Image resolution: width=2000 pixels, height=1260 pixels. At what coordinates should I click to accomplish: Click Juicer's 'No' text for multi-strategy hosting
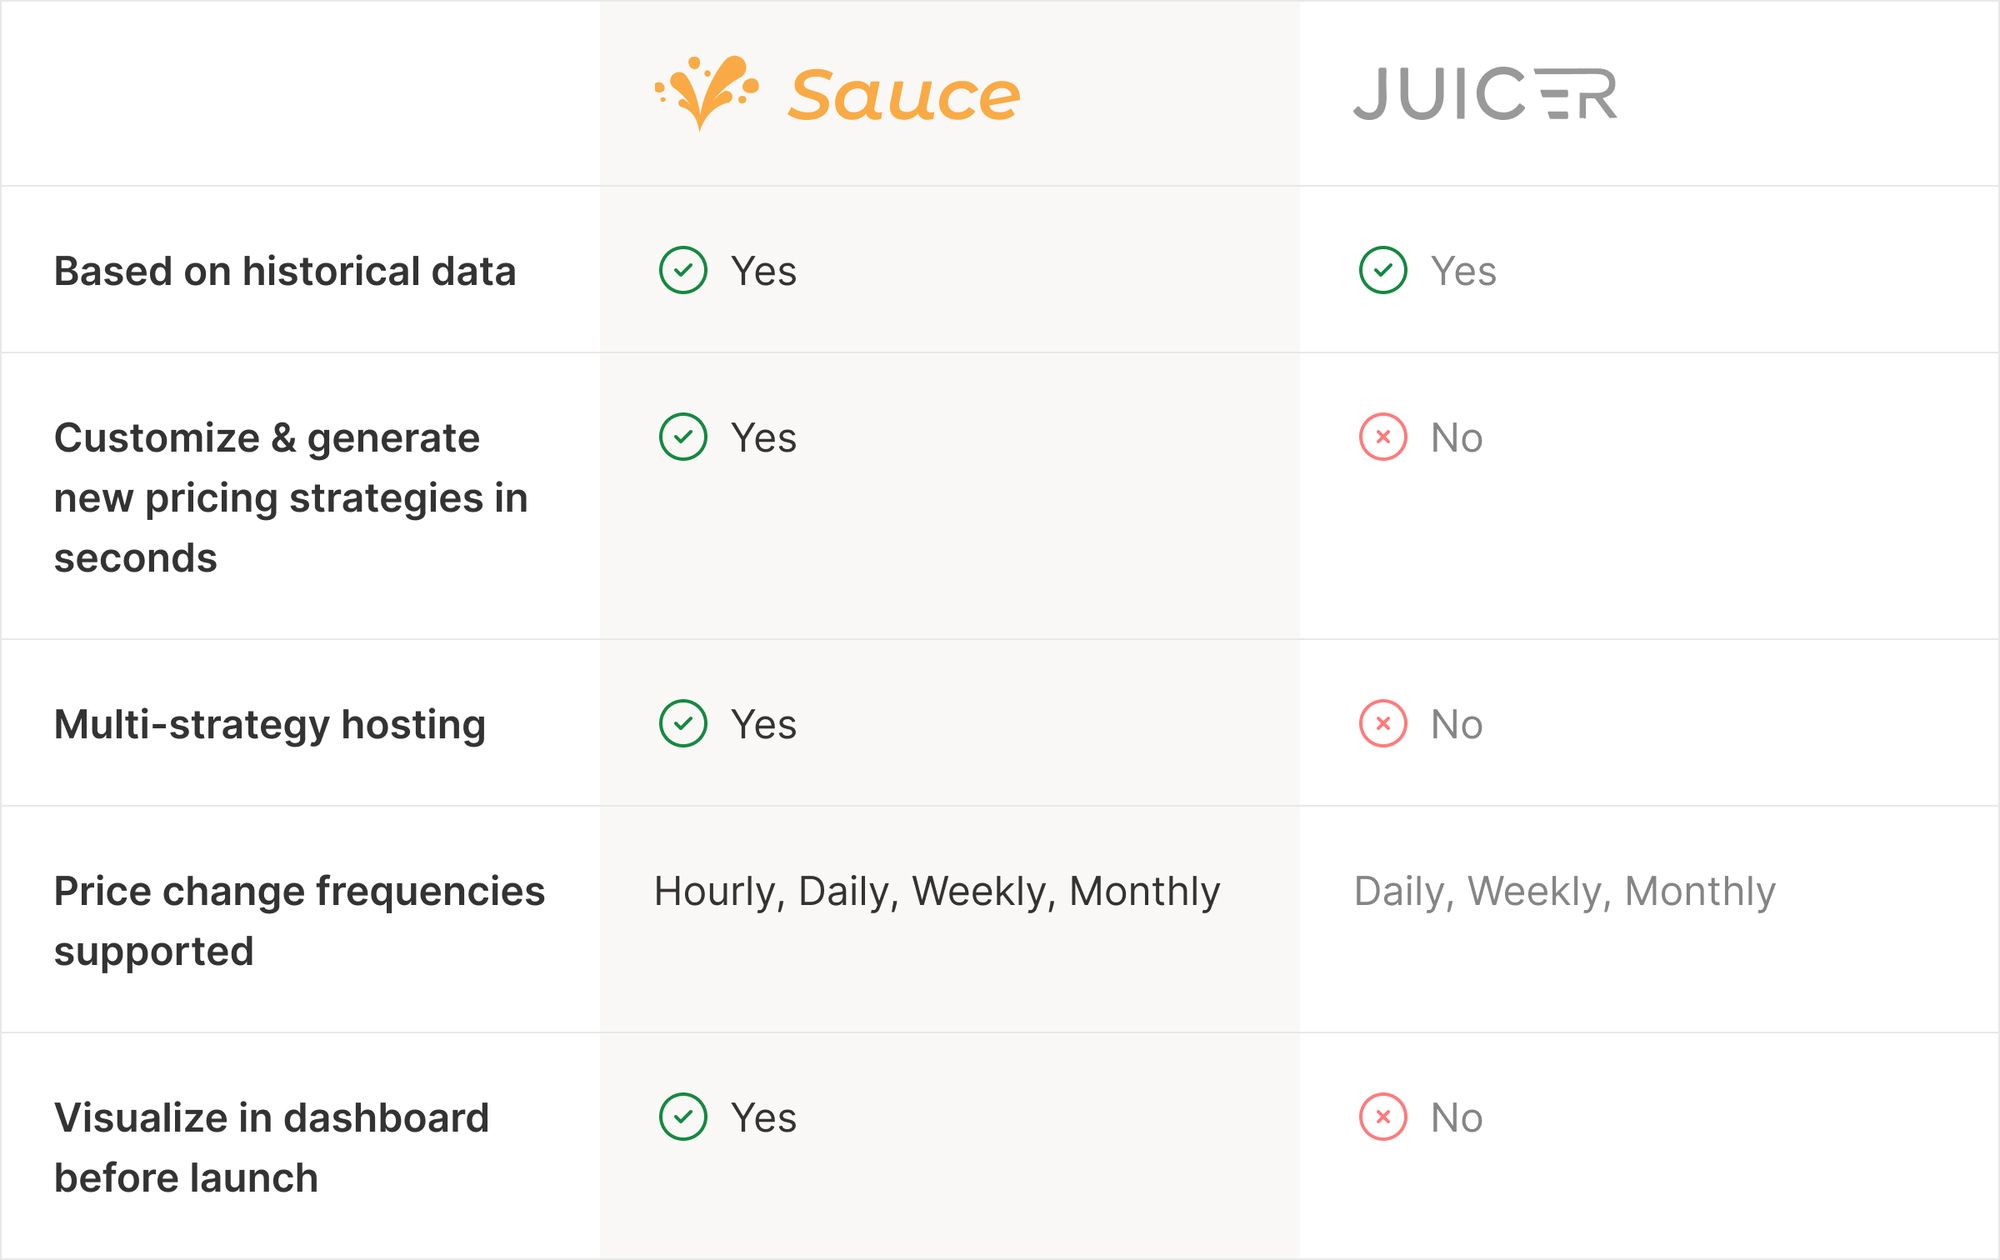pyautogui.click(x=1456, y=724)
